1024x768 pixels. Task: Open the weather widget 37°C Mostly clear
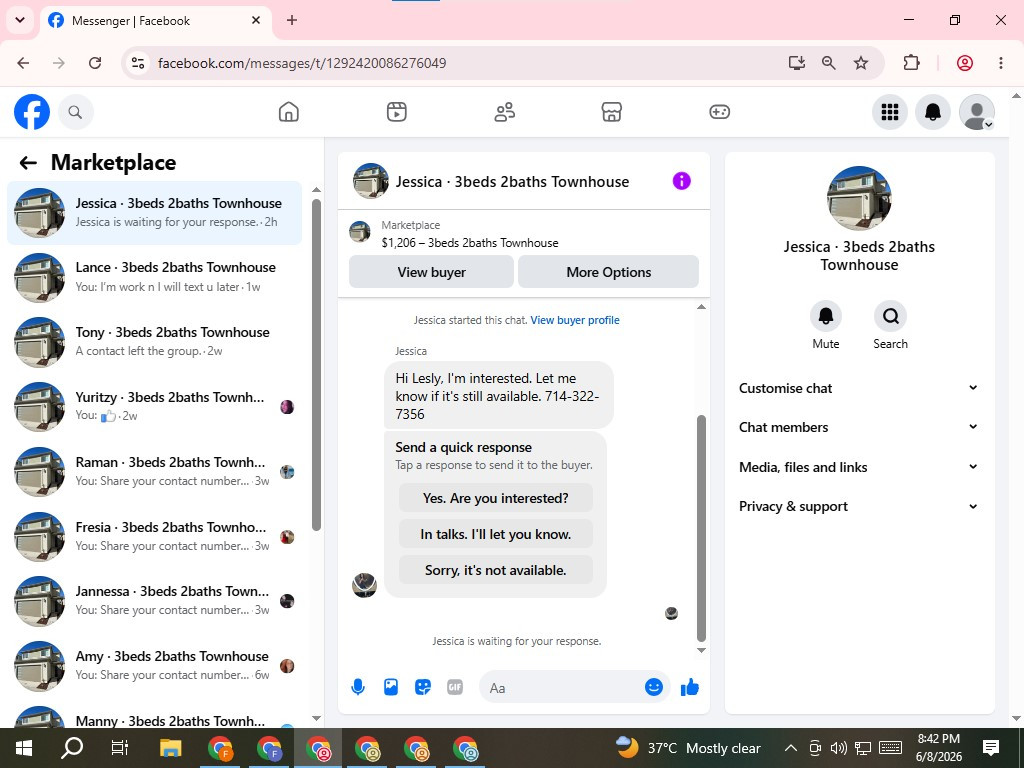[x=688, y=748]
